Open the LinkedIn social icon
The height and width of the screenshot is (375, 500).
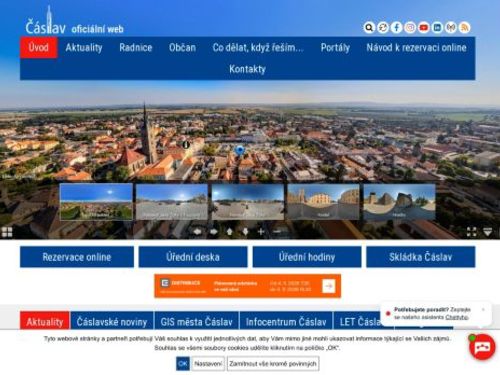tap(437, 27)
